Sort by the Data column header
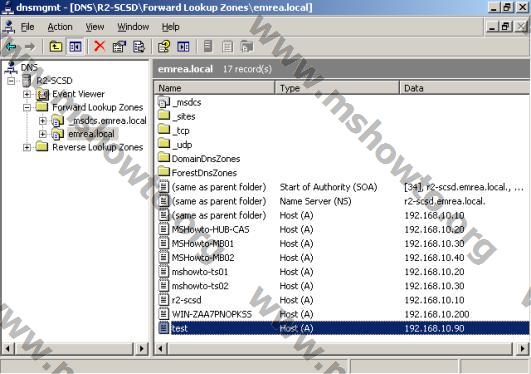Image resolution: width=531 pixels, height=374 pixels. [x=465, y=88]
